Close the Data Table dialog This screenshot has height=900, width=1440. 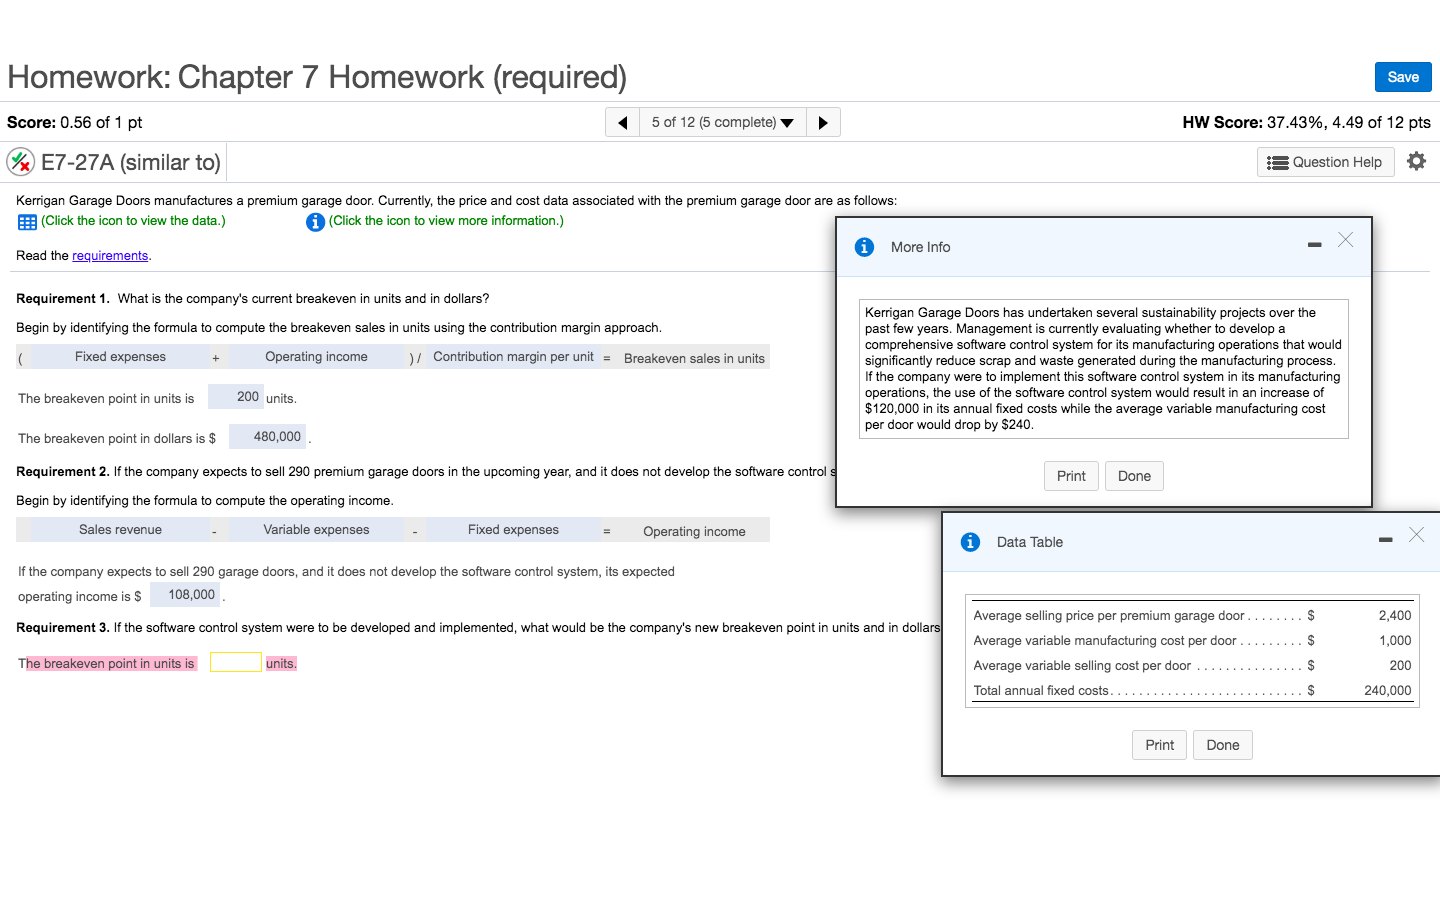[1416, 535]
